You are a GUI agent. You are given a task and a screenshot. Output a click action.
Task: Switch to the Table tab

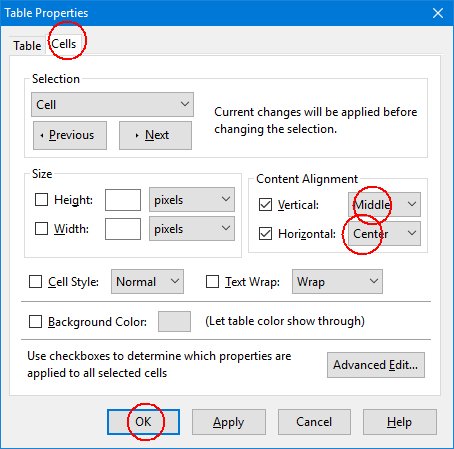tap(27, 46)
